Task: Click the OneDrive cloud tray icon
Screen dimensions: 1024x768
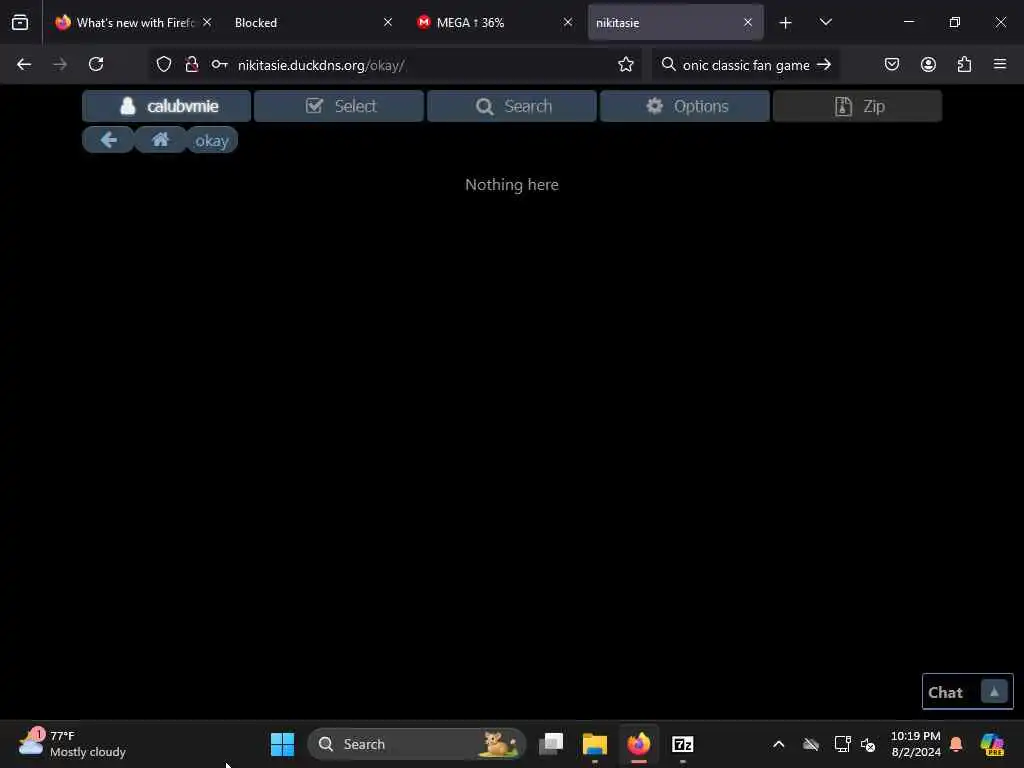Action: click(811, 744)
